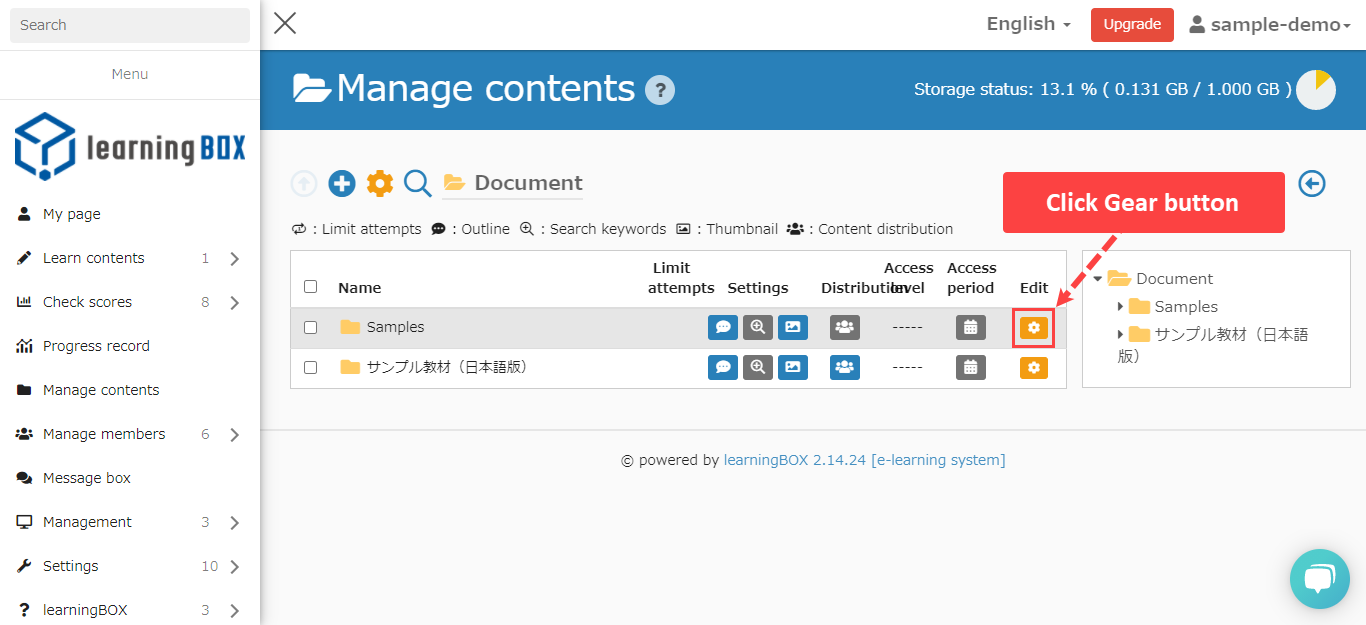Click the orange Edit gear for サンプル教材

click(1034, 367)
